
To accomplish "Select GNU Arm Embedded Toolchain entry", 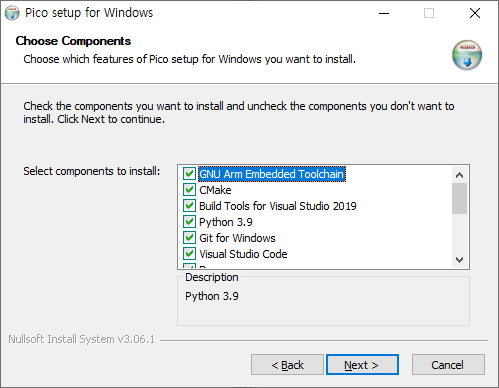I will [272, 174].
